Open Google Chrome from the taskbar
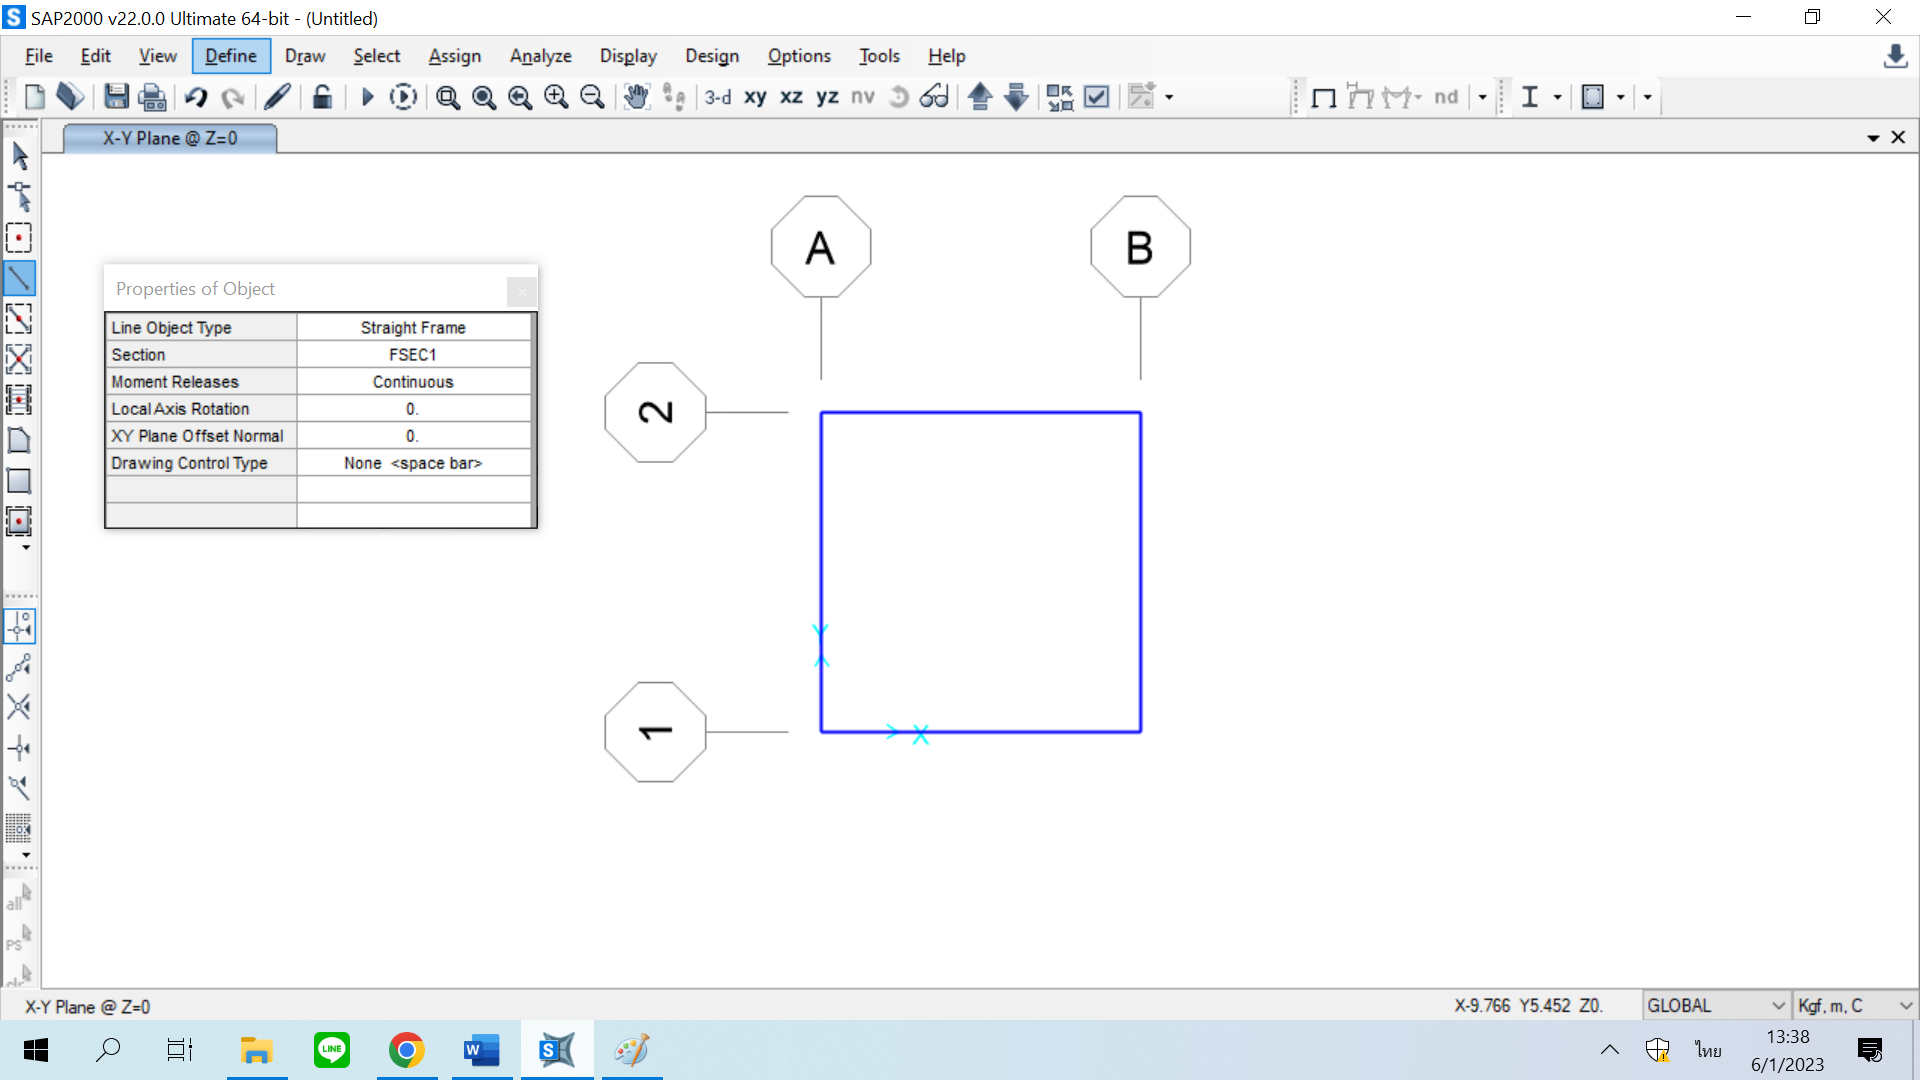The width and height of the screenshot is (1920, 1080). click(406, 1050)
